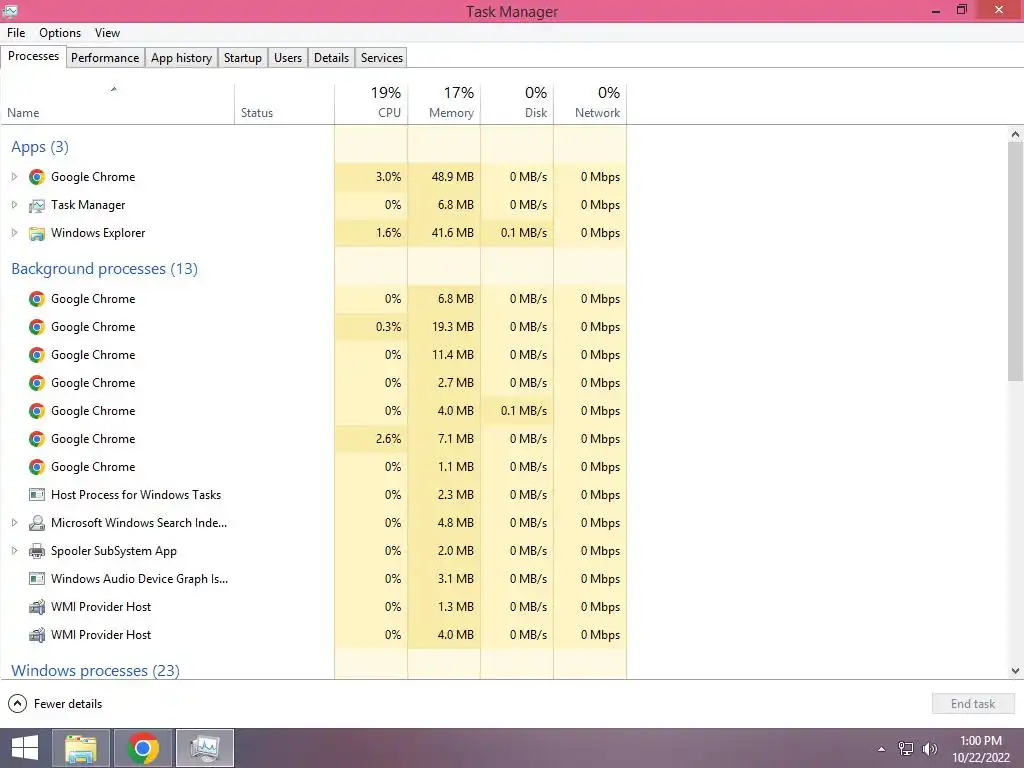Image resolution: width=1024 pixels, height=768 pixels.
Task: Expand the Google Chrome app group
Action: (14, 177)
